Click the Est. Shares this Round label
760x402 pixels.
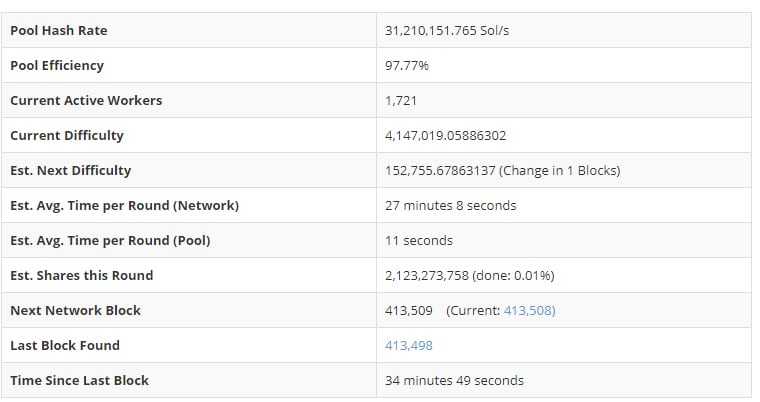[81, 275]
